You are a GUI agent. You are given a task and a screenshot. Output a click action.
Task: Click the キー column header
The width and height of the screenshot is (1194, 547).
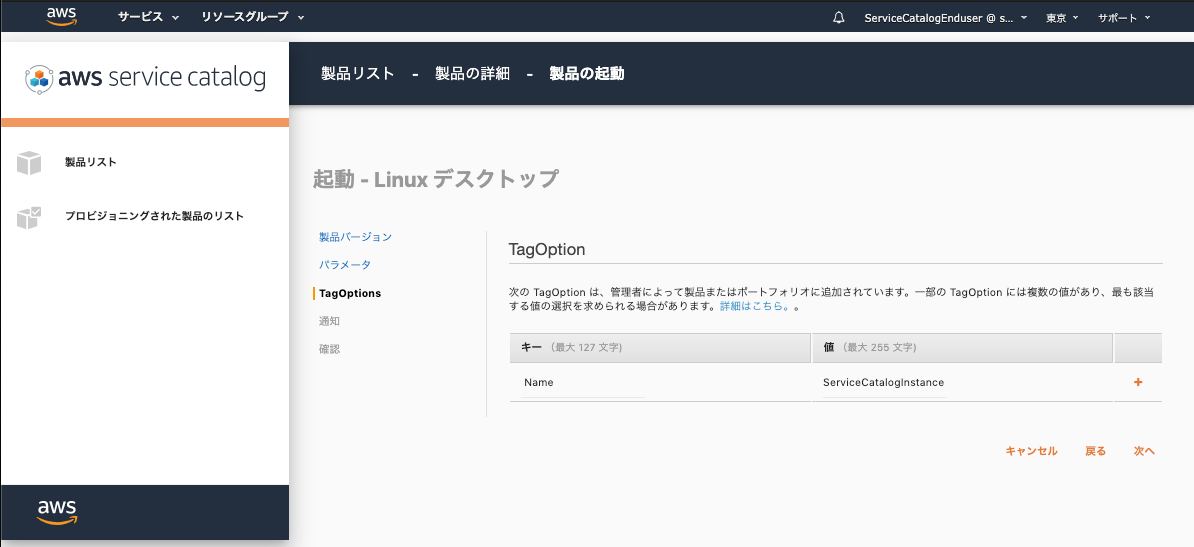660,348
